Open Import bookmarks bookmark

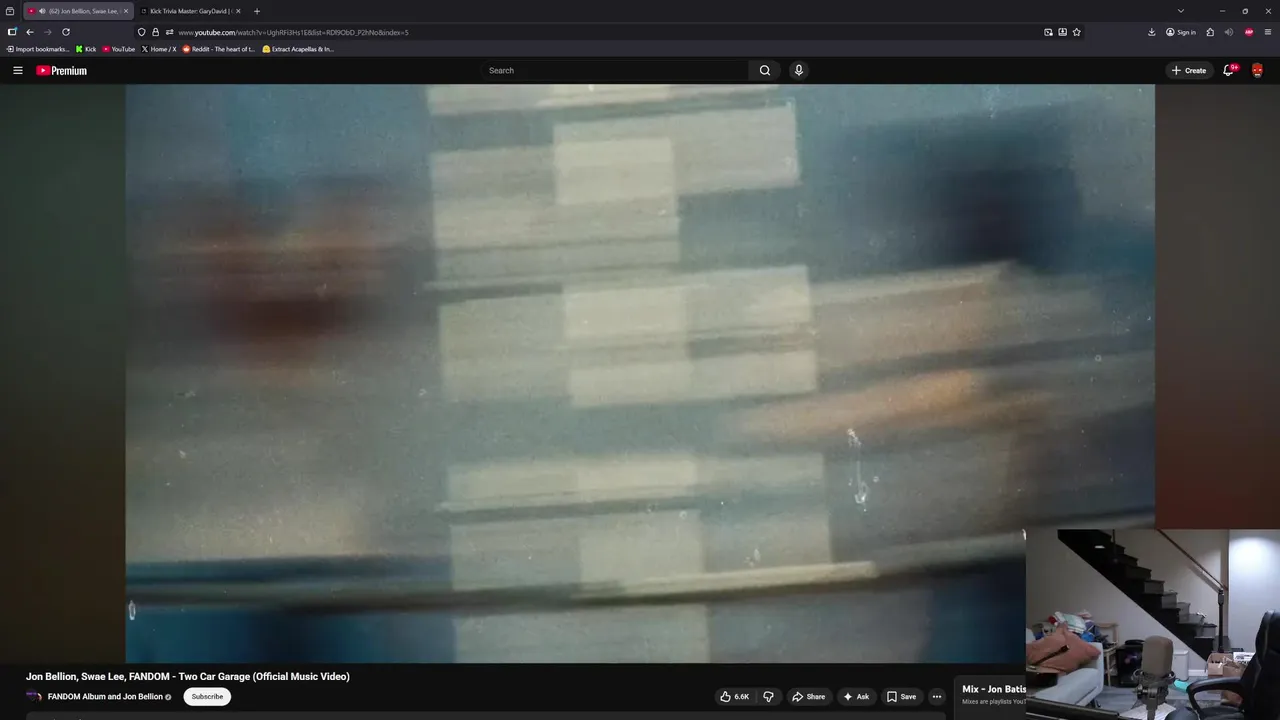click(38, 49)
